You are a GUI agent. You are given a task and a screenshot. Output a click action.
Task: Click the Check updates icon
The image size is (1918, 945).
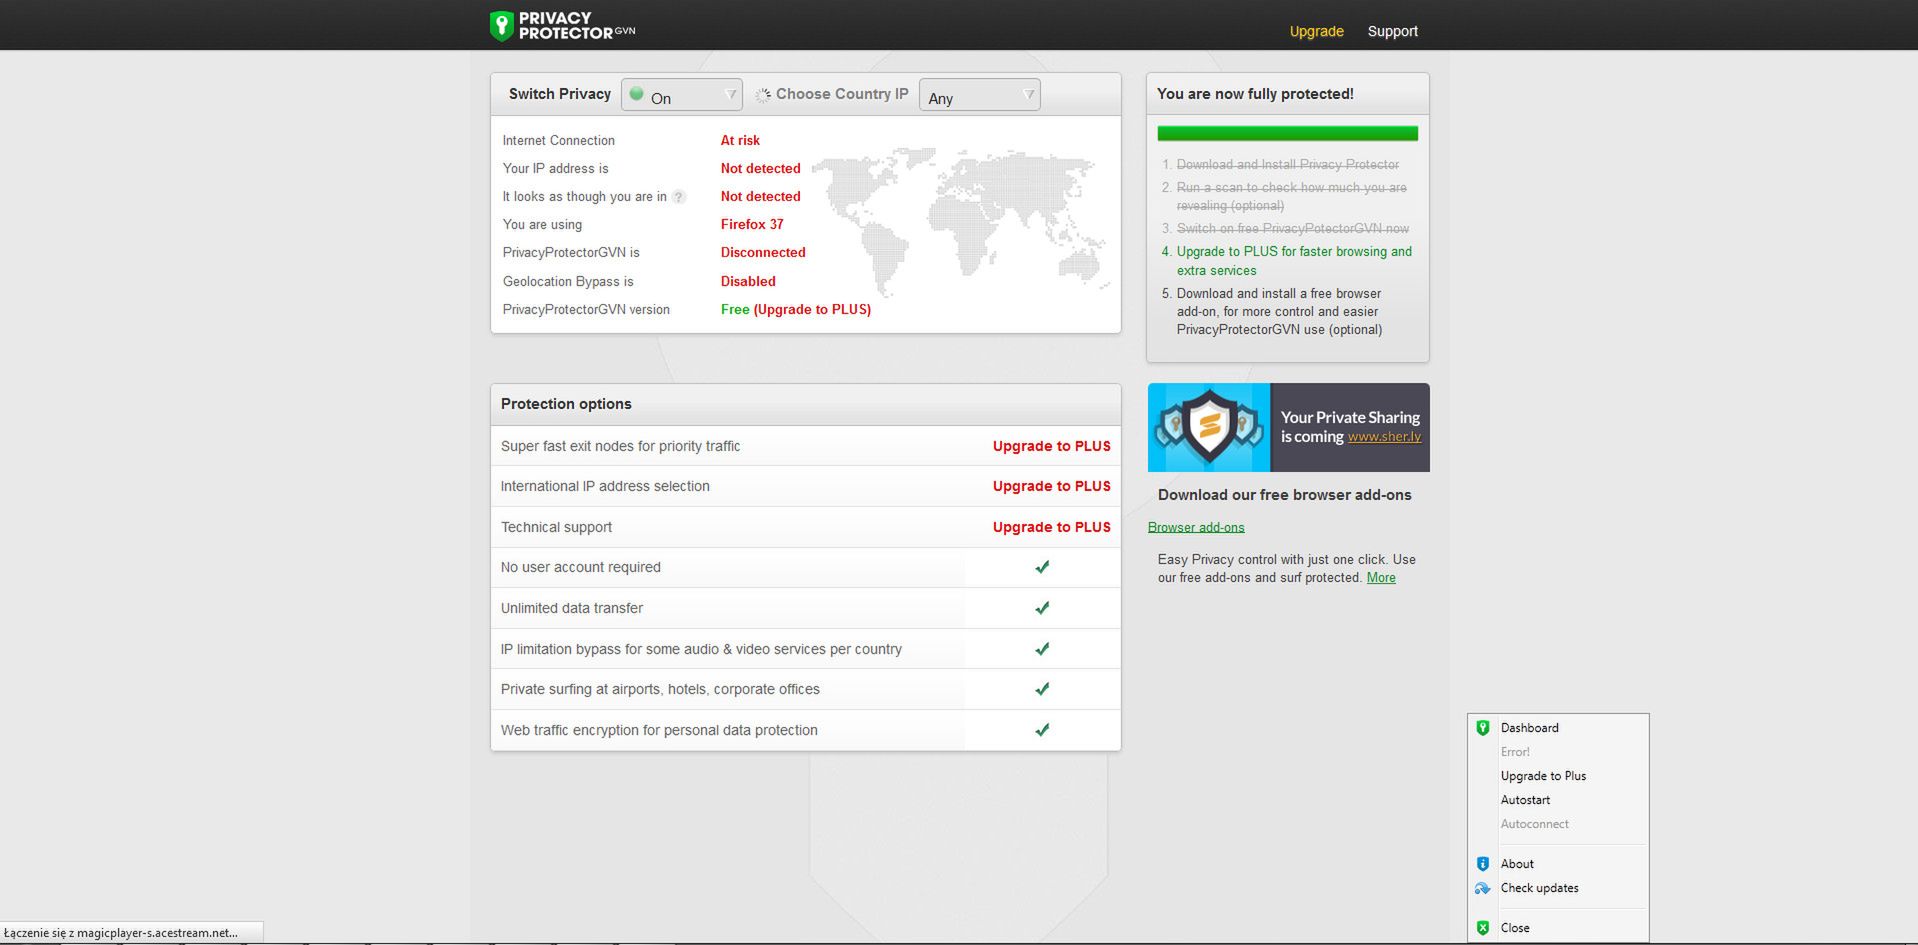[1482, 888]
